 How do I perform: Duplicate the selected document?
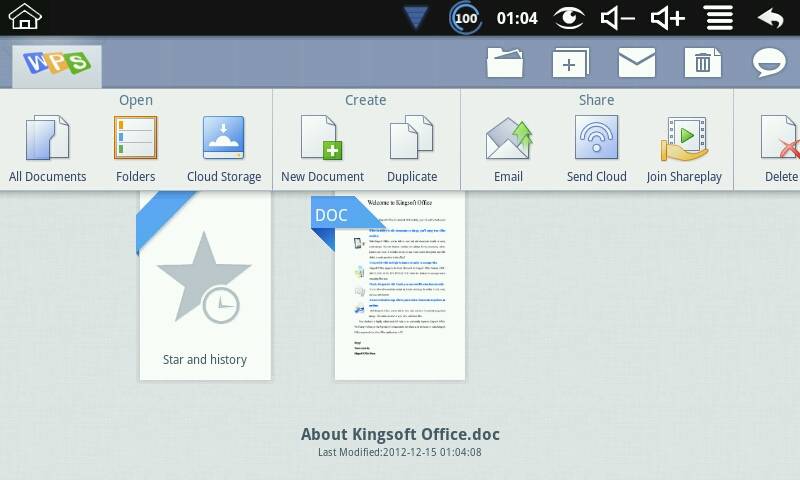point(412,149)
